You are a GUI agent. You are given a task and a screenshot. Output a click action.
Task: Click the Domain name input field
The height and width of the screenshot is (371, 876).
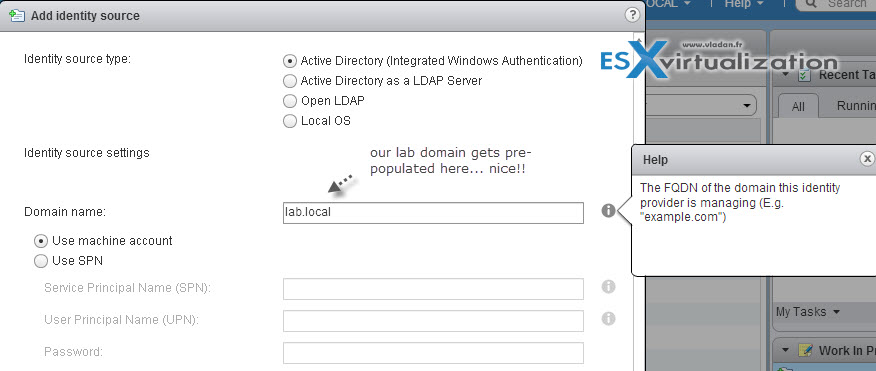coord(433,213)
